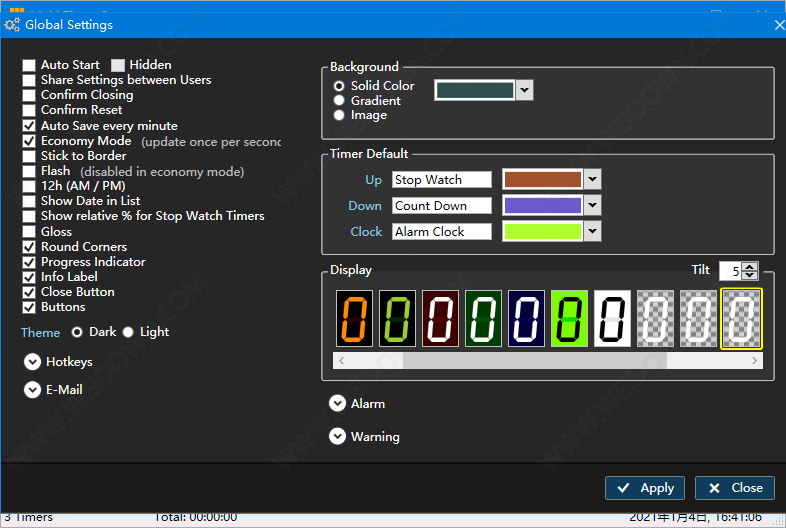Close Global Settings with the X
This screenshot has height=528, width=786.
pos(779,25)
